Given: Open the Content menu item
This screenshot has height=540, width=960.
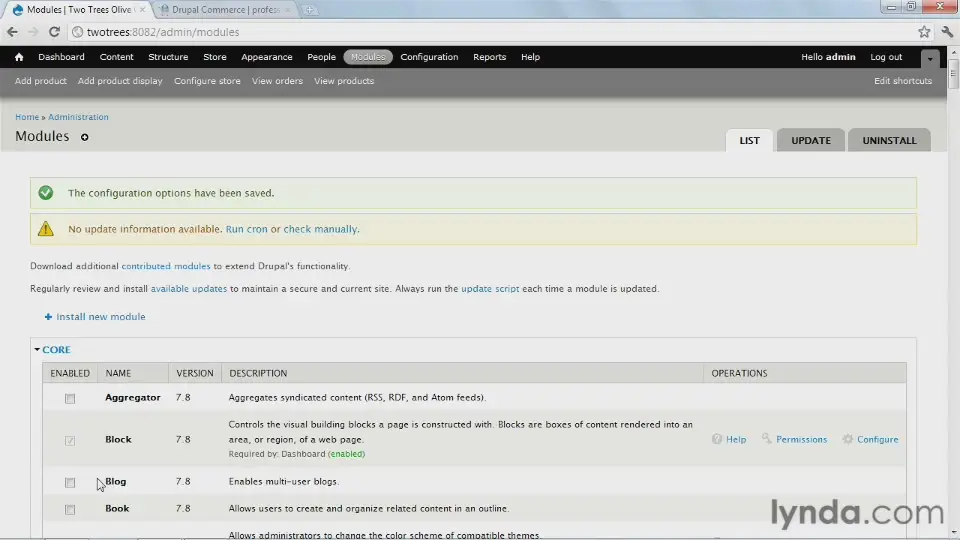Looking at the screenshot, I should pos(116,57).
